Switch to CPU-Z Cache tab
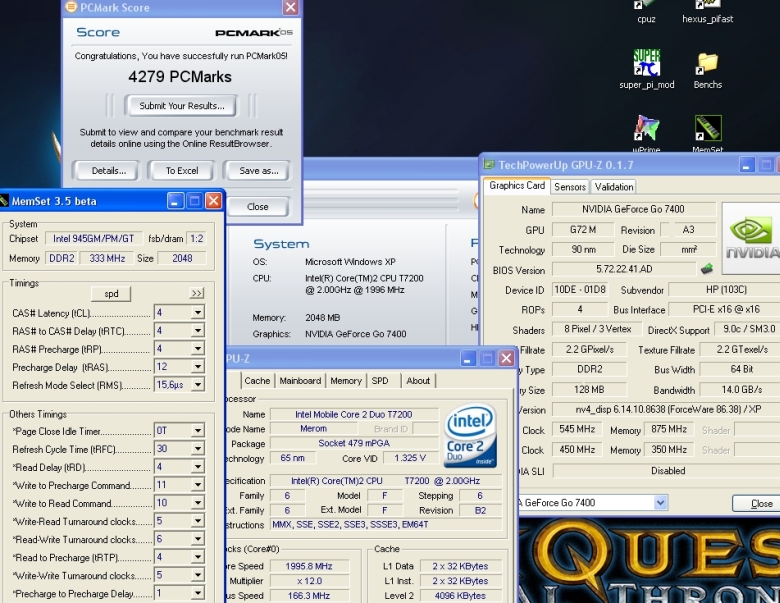Image resolution: width=780 pixels, height=603 pixels. [x=257, y=381]
